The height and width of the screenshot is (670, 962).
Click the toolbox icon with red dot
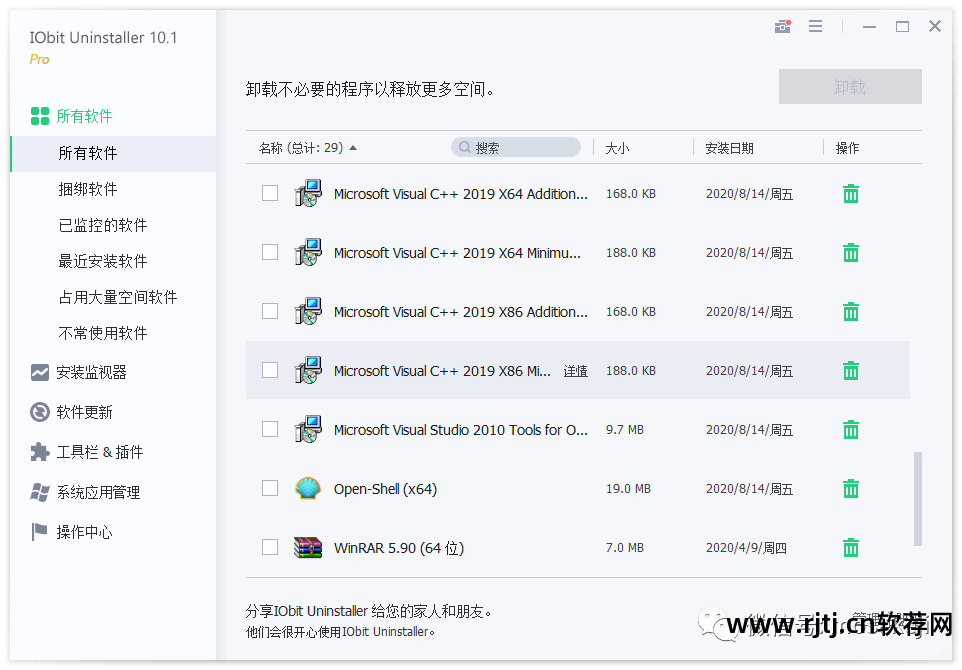pos(782,26)
